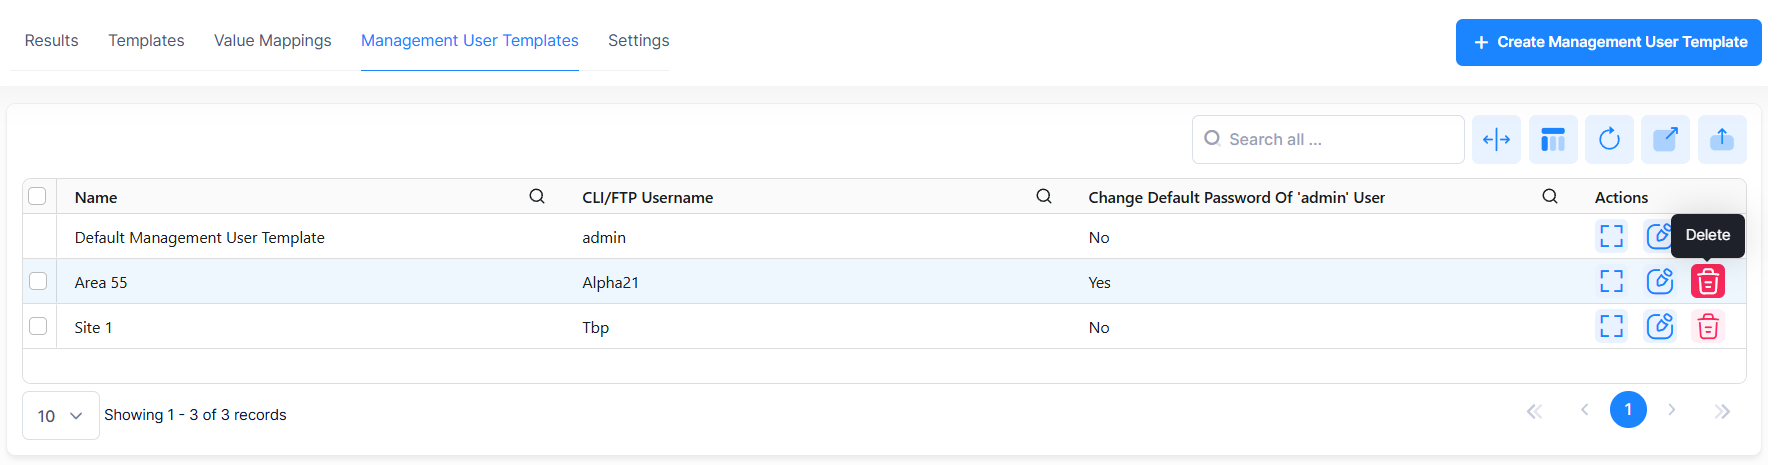Open the Settings tab

click(638, 41)
